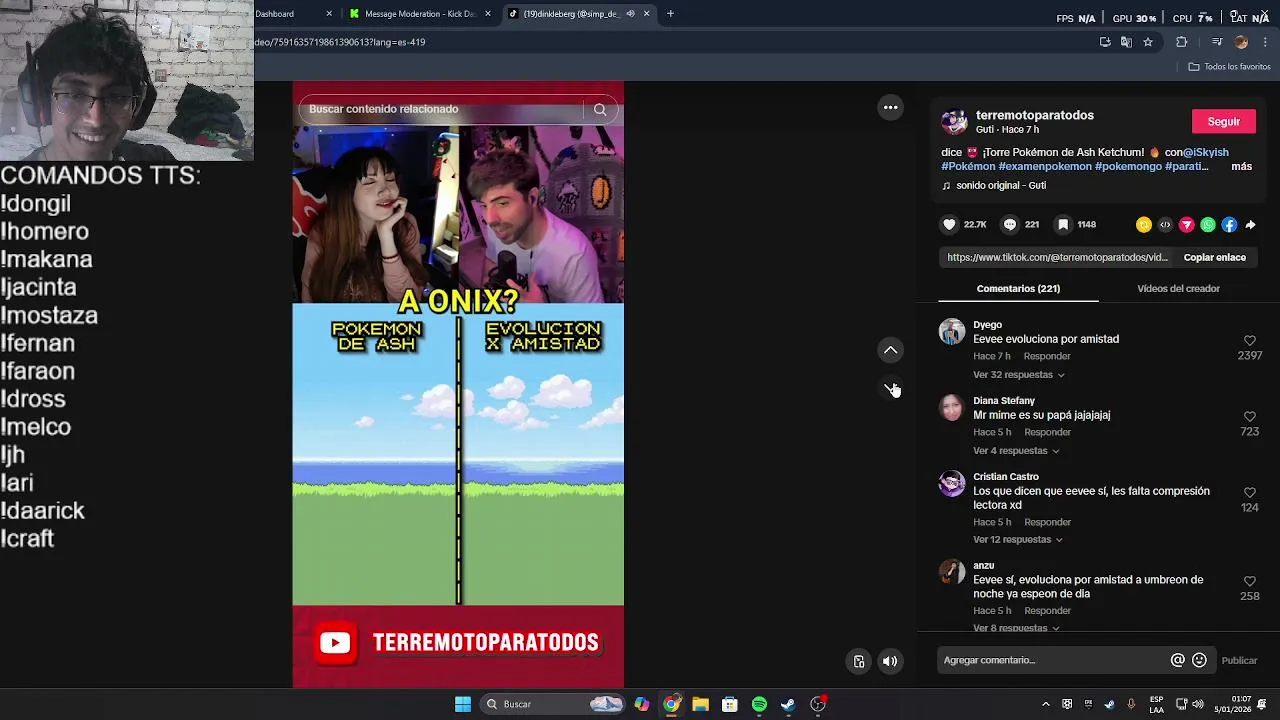1280x720 pixels.
Task: Click the translate page icon in address bar
Action: coord(1126,42)
